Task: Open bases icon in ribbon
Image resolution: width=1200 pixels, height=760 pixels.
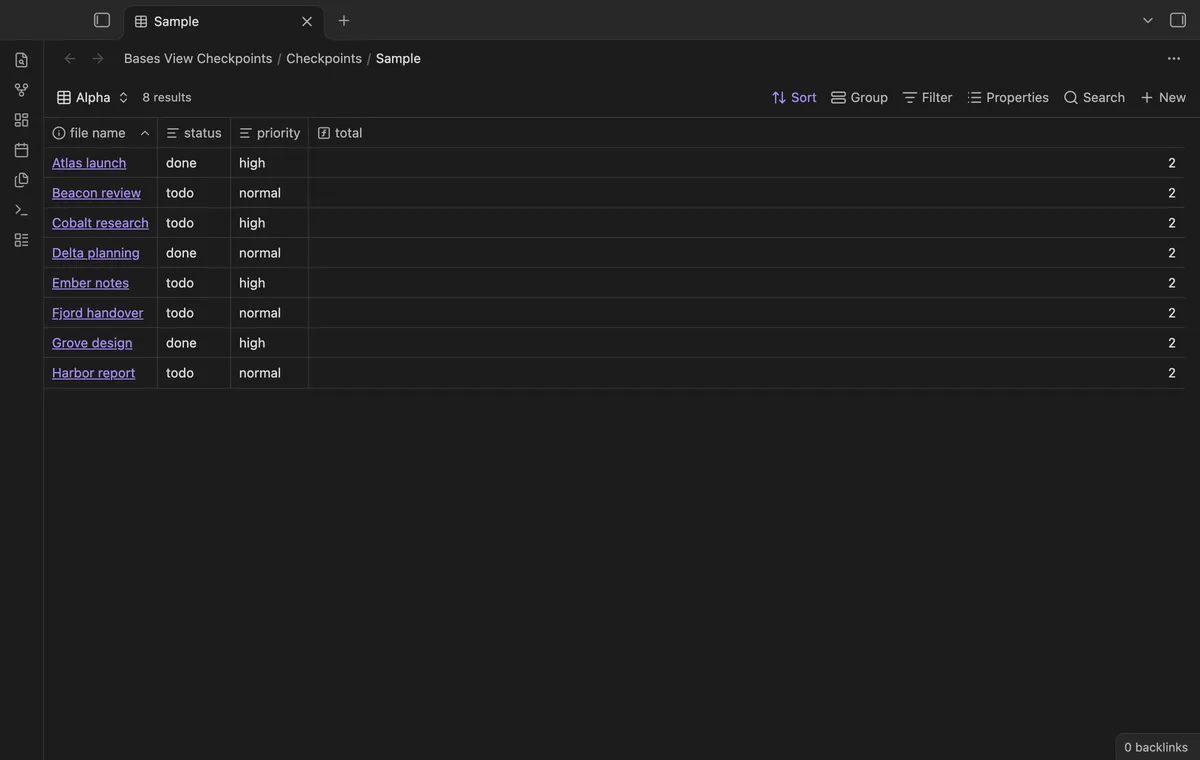Action: [x=21, y=240]
